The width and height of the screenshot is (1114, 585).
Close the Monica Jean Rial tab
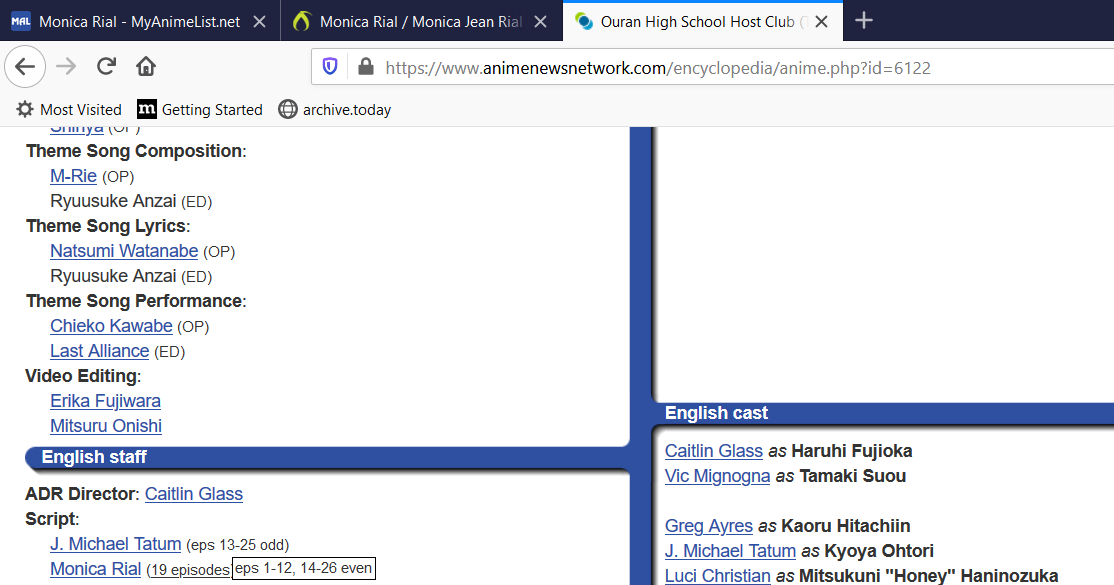tap(541, 22)
